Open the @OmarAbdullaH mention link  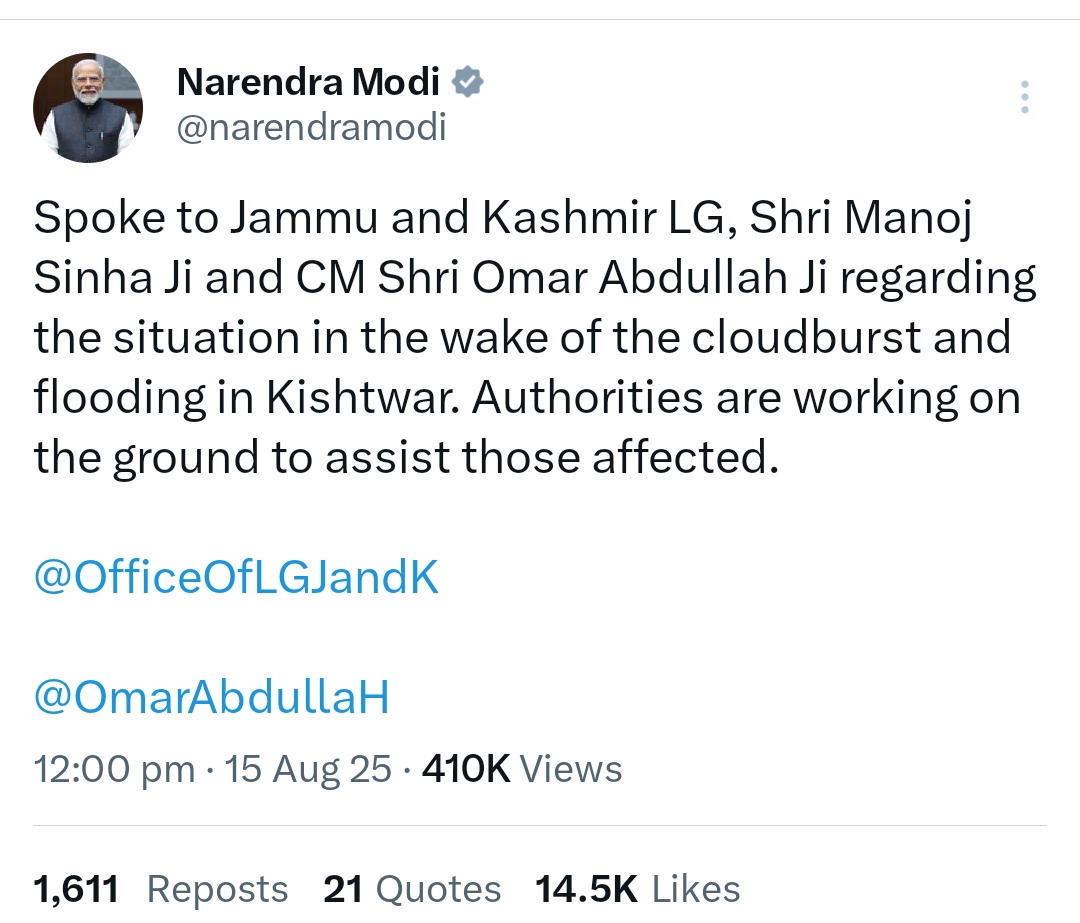tap(211, 698)
